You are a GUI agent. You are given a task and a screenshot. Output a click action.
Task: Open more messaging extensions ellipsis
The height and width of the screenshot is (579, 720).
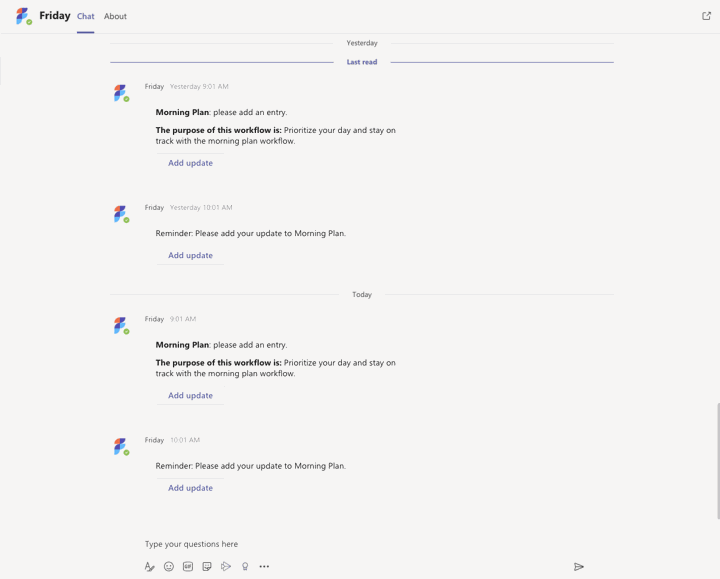264,567
